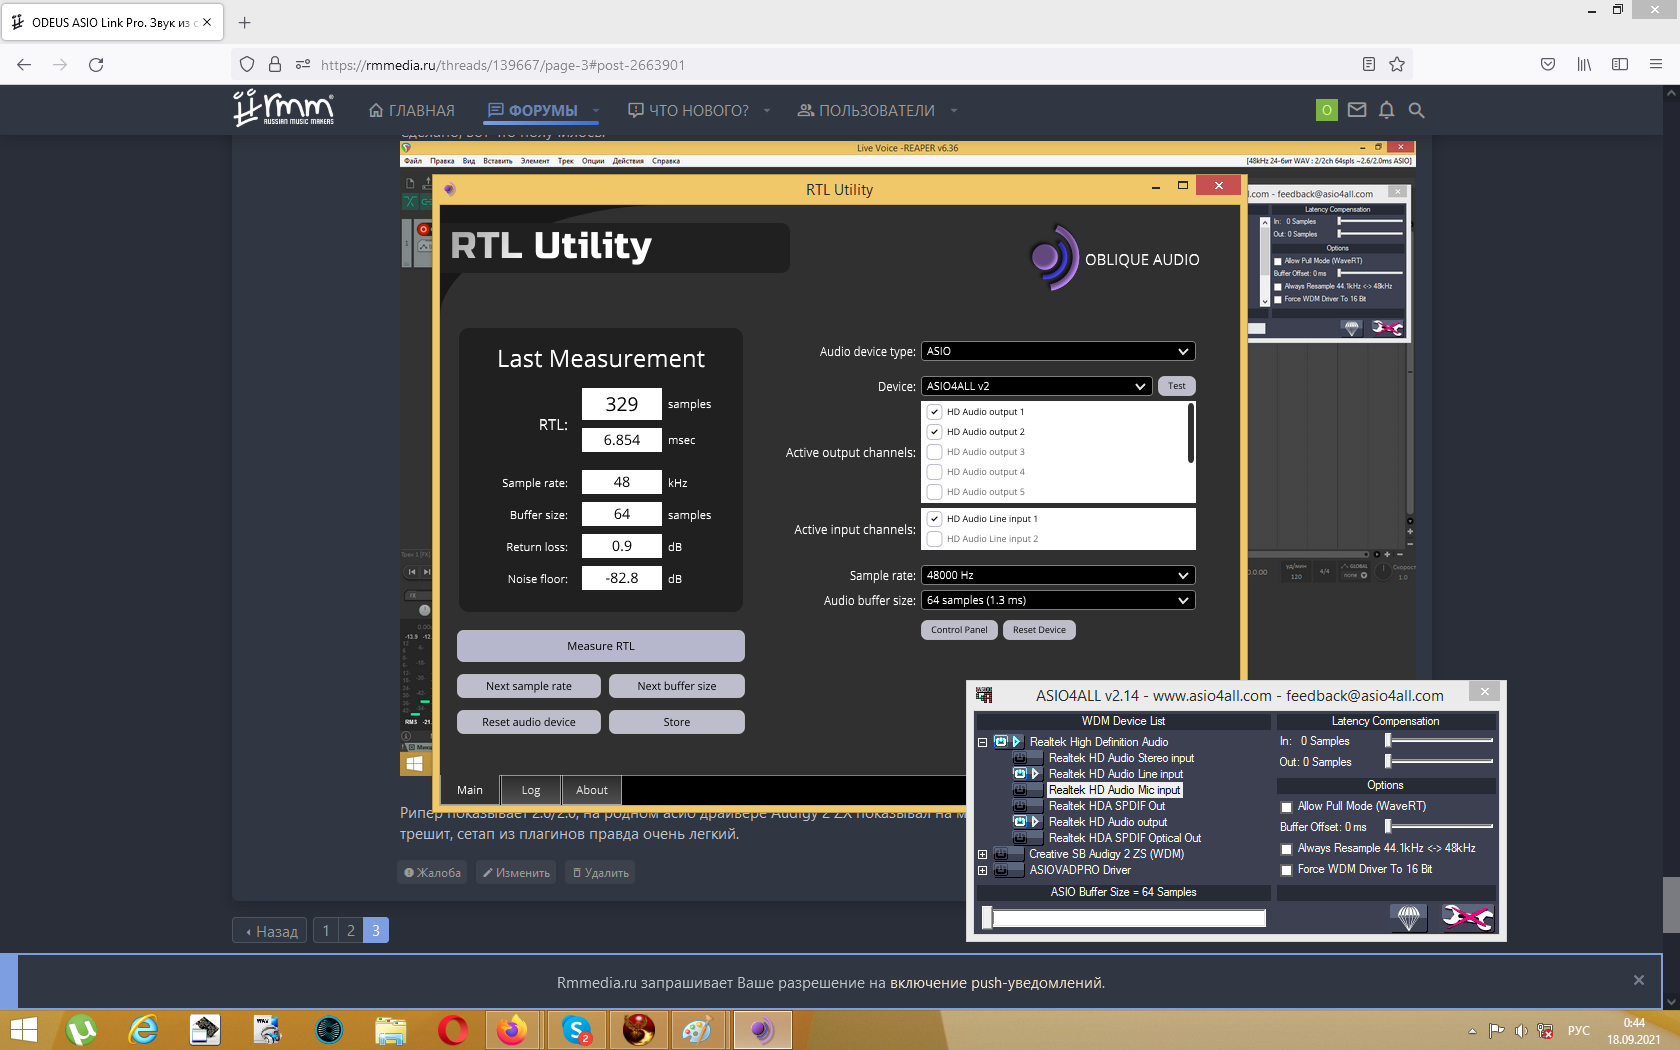1680x1050 pixels.
Task: Enable Allow Pull Mode (WaveRT) checkbox
Action: [1287, 807]
